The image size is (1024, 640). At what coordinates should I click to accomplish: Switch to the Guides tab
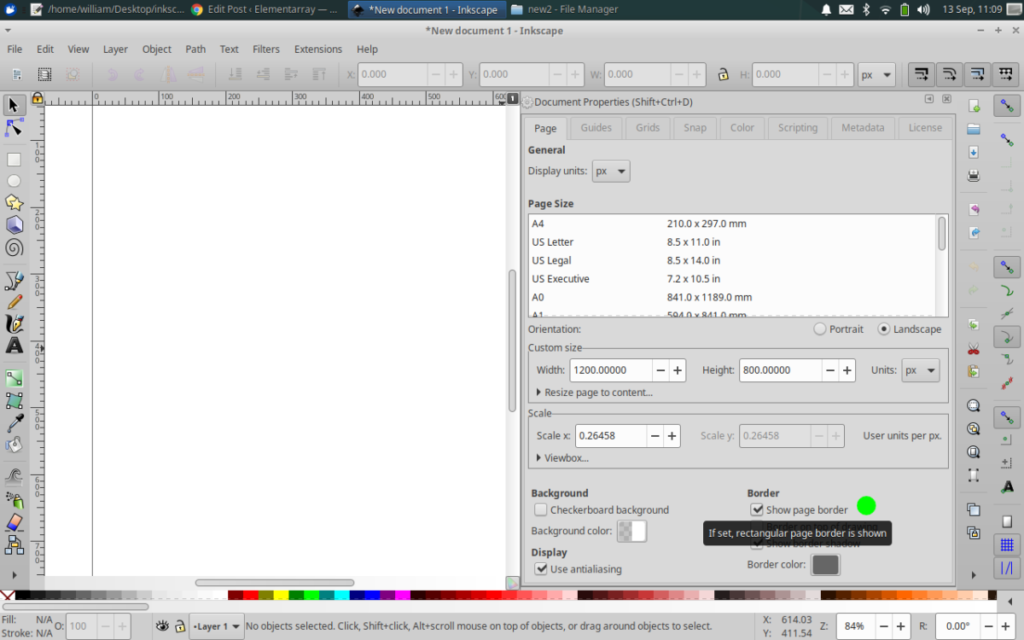pos(595,127)
